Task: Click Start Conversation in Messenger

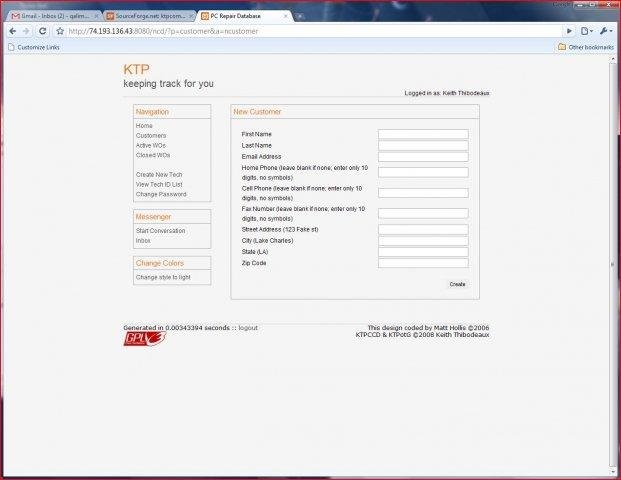Action: (x=160, y=230)
